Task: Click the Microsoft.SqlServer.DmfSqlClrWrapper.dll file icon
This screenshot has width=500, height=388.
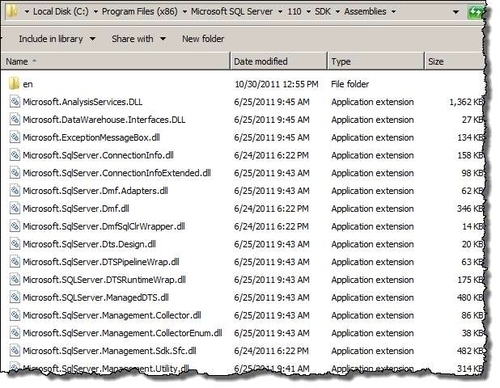Action: (14, 226)
